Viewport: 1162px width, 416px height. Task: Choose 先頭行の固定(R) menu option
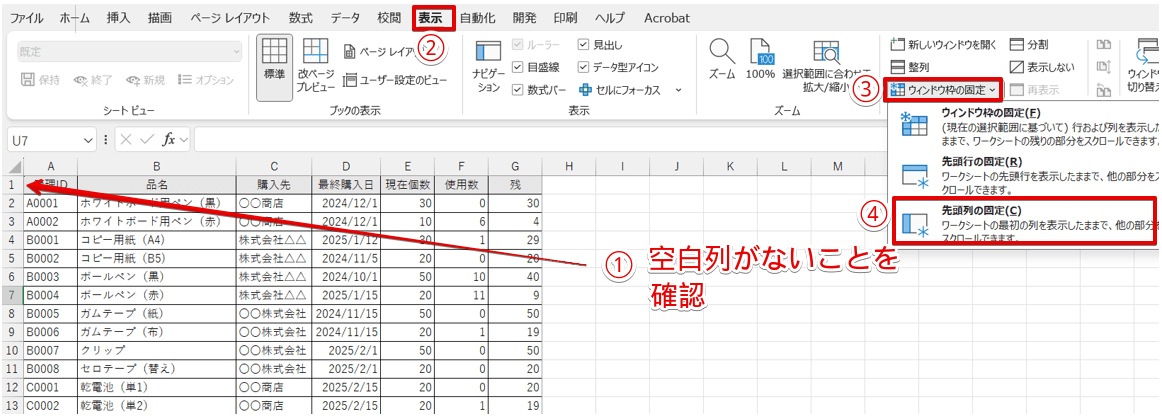[x=1025, y=174]
